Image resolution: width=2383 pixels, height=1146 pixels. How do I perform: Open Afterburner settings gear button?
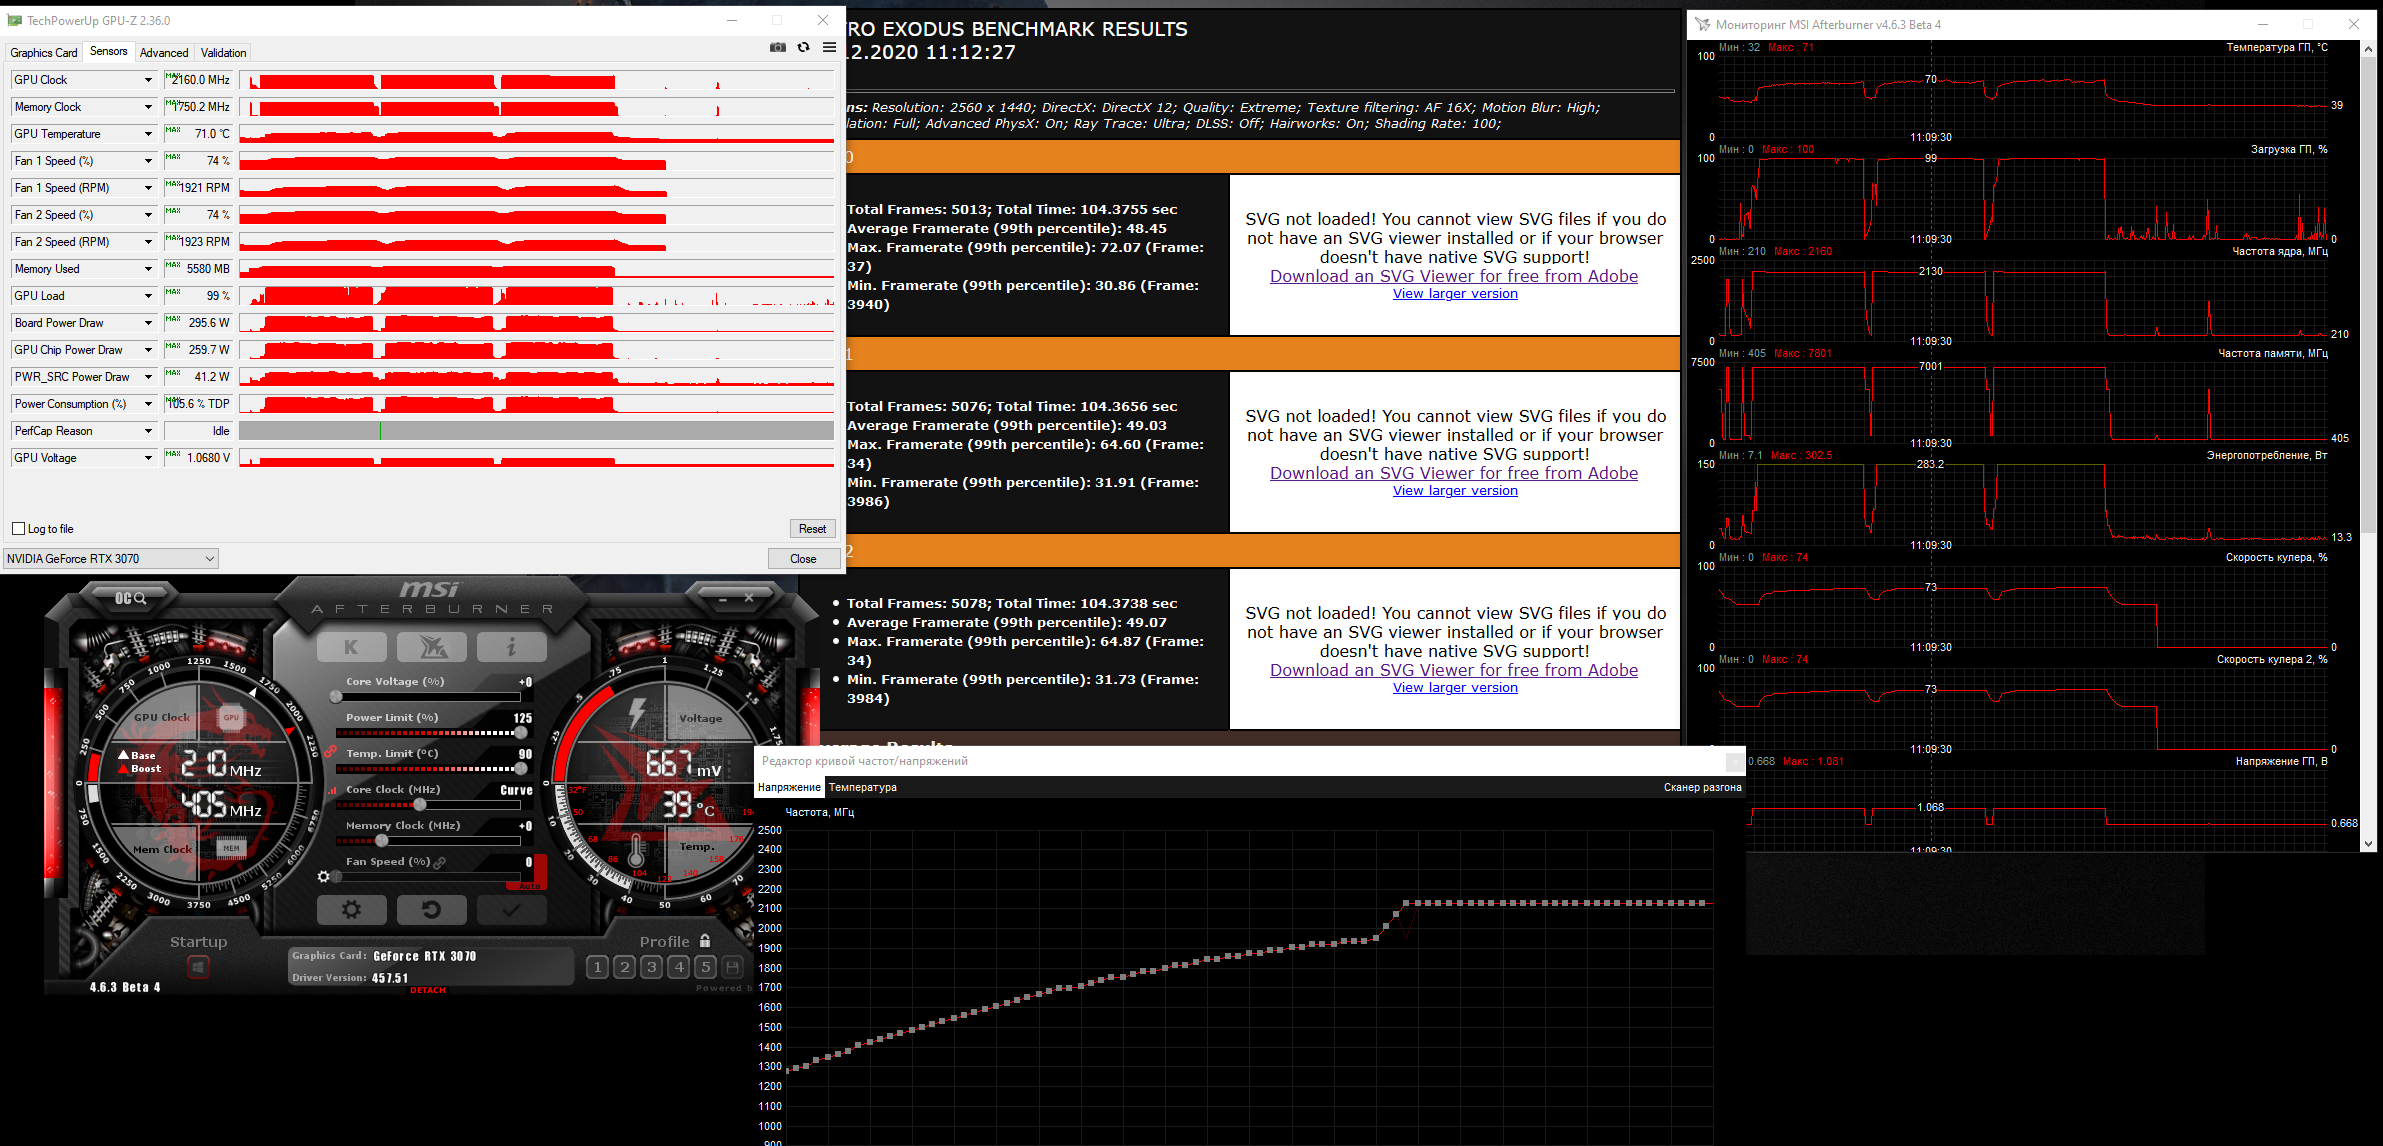point(351,909)
